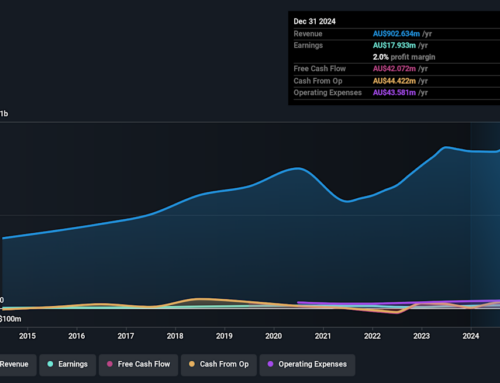
Task: Click the pink Free Cash Flow dot
Action: (110, 364)
